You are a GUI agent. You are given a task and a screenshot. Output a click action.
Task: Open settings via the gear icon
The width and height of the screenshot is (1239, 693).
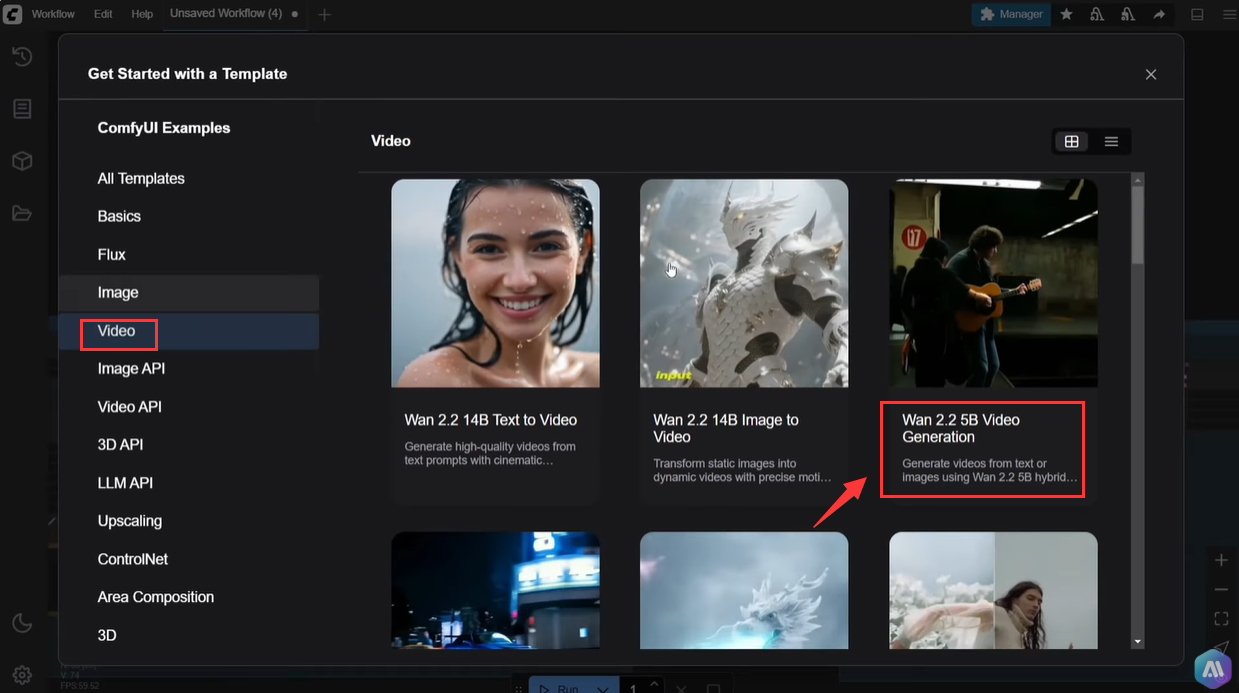pos(22,675)
